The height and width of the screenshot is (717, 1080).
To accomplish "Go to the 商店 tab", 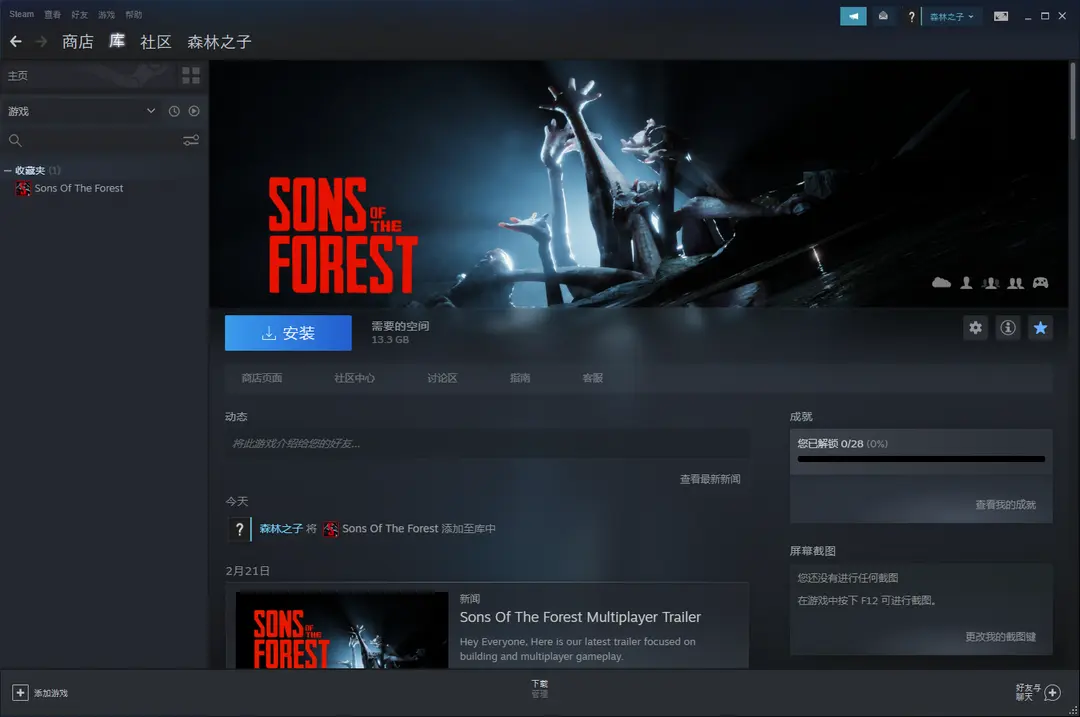I will tap(77, 42).
